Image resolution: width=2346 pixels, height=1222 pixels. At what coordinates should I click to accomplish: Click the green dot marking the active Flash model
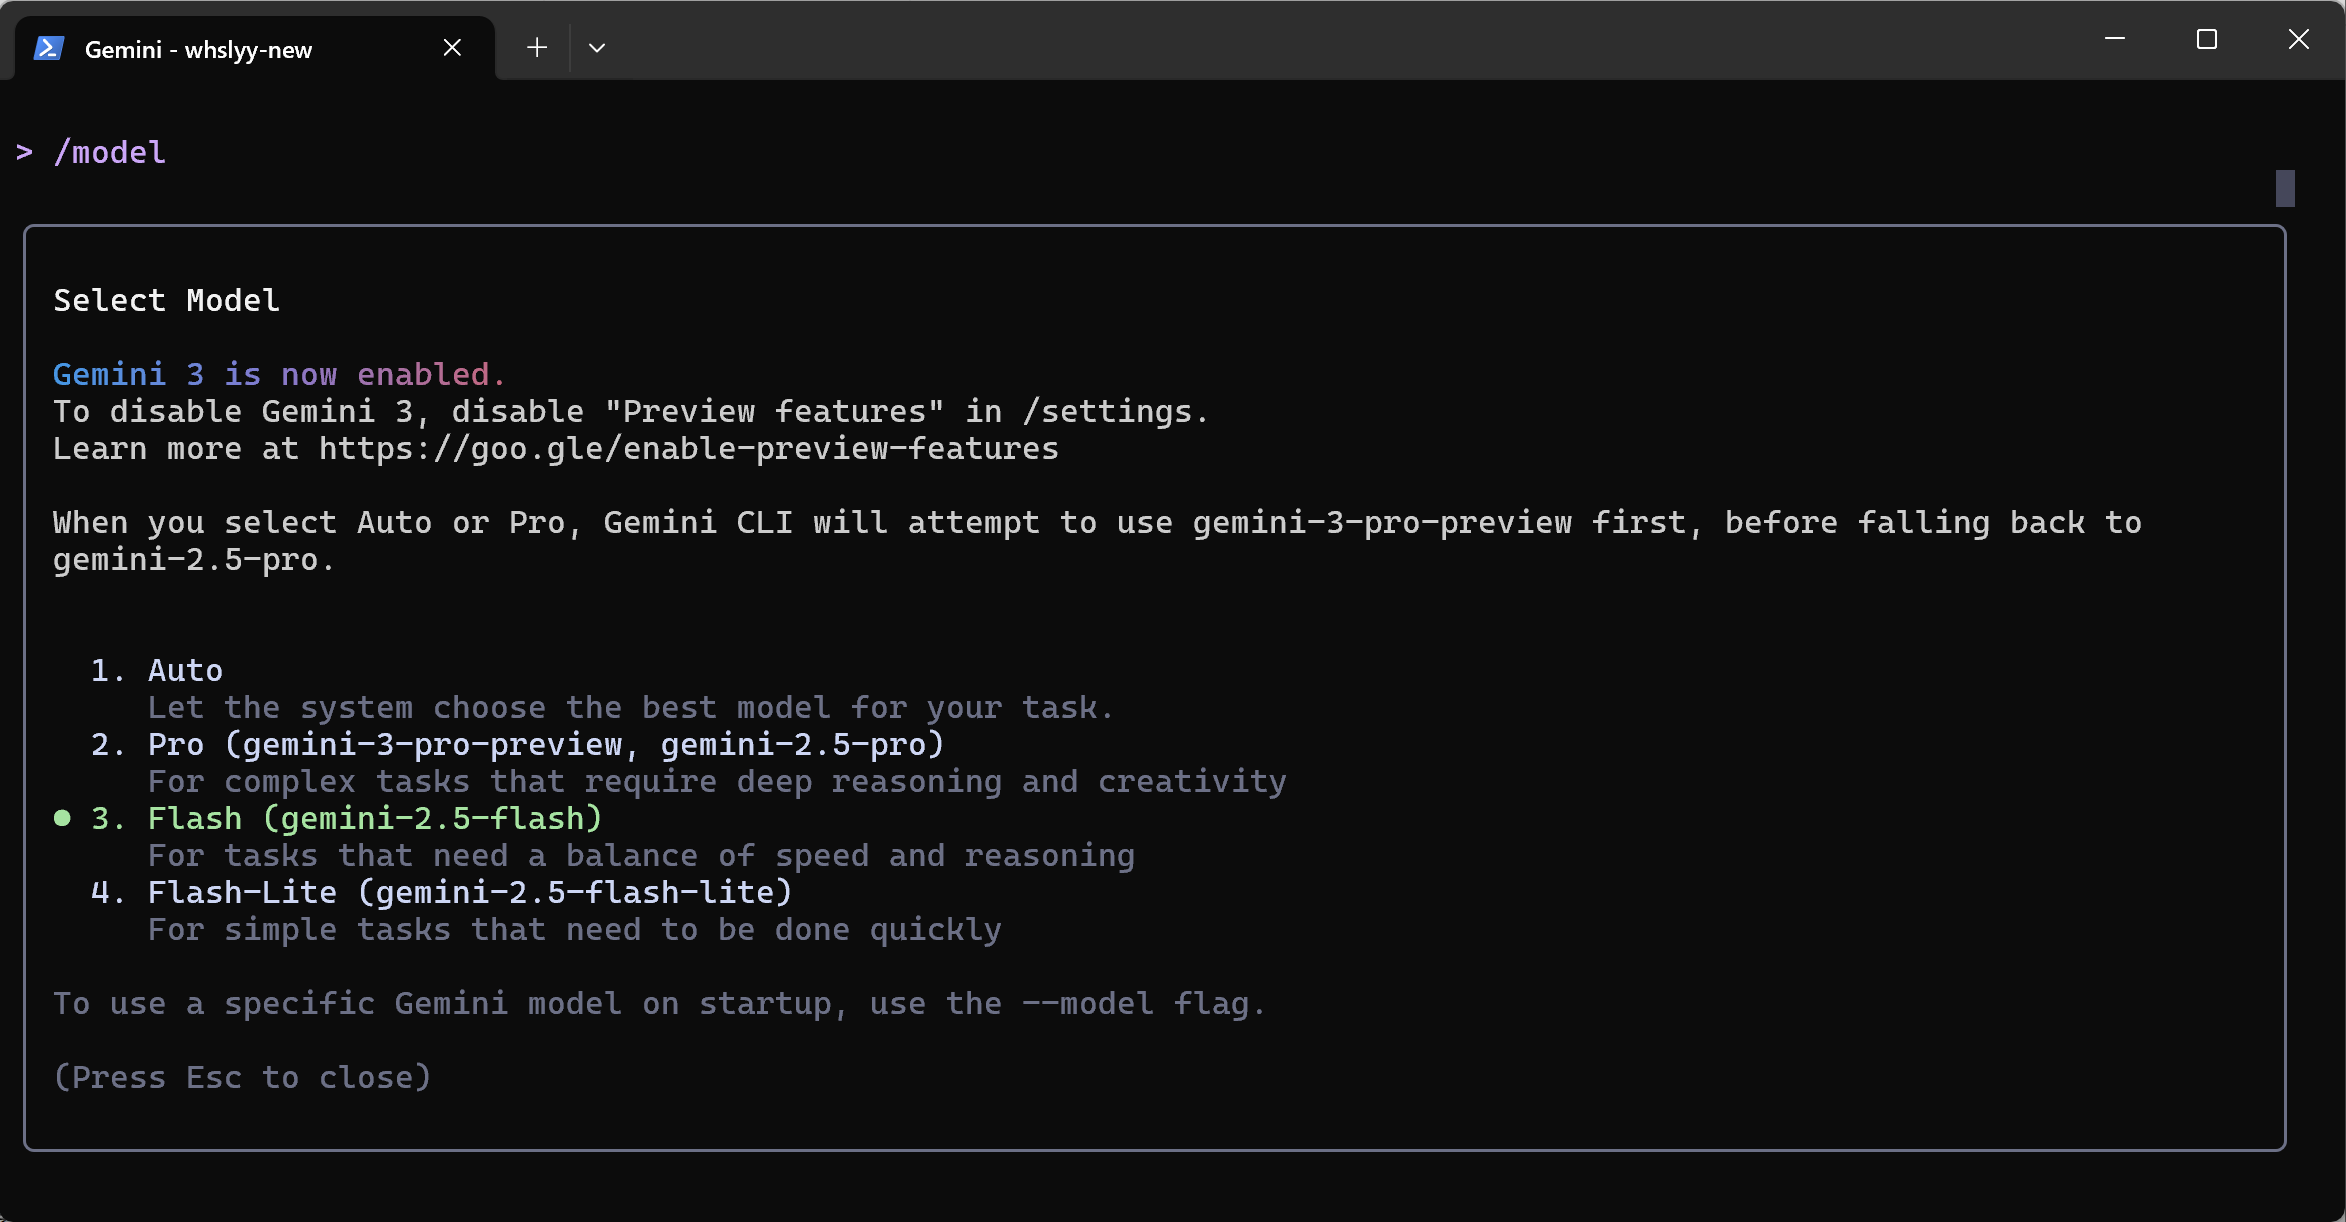[x=61, y=818]
